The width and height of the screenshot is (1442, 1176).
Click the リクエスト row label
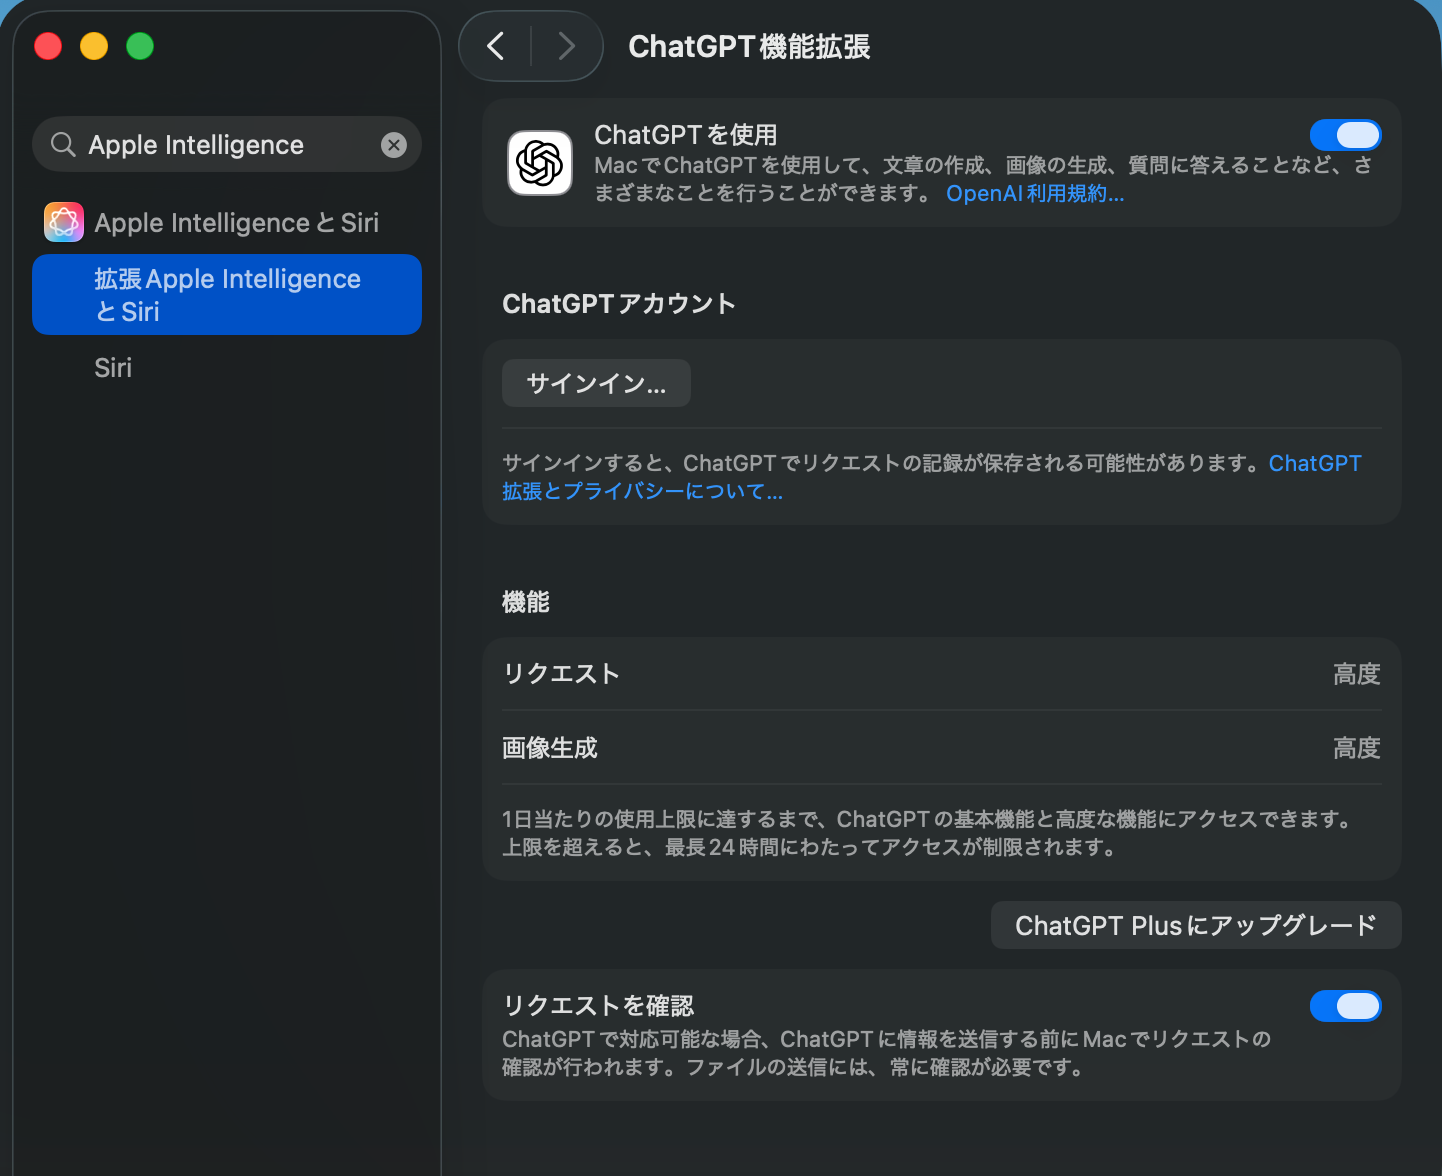[561, 674]
